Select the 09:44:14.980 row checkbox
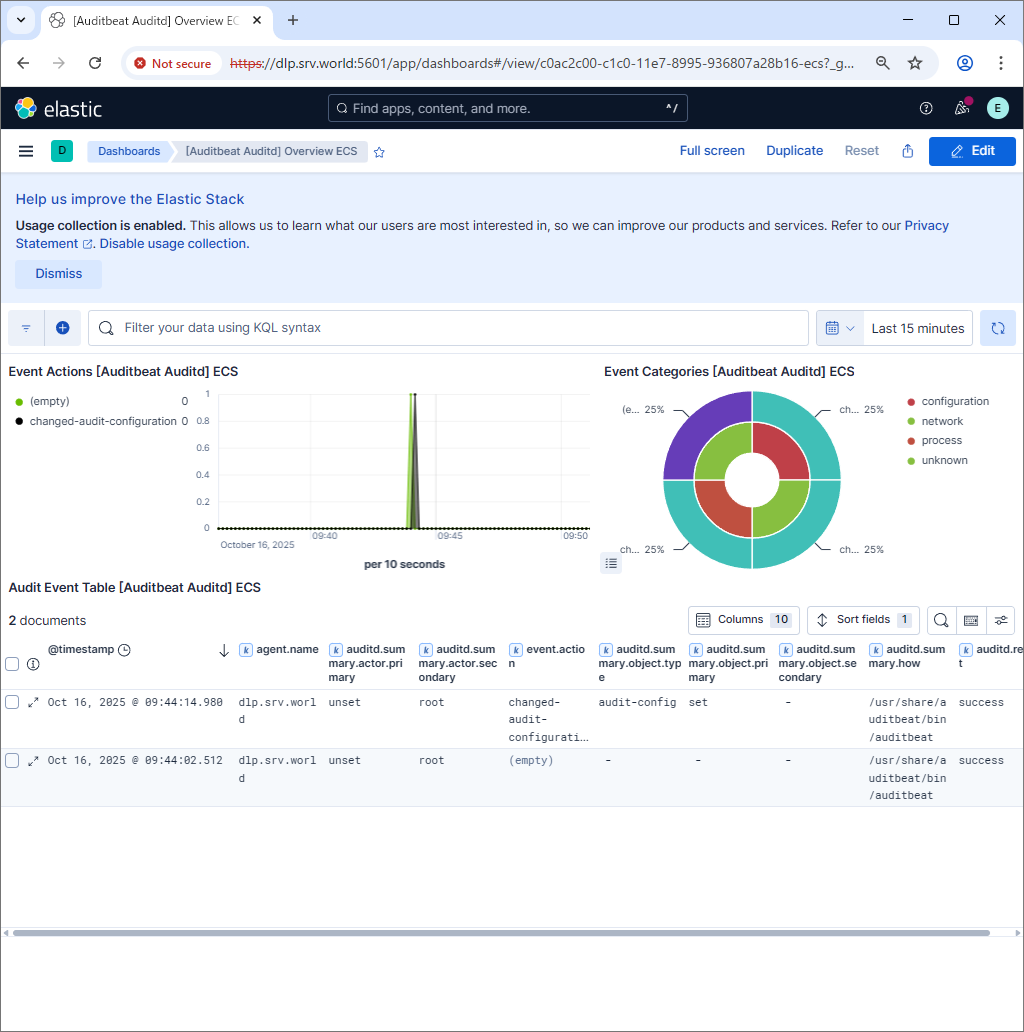Viewport: 1024px width, 1032px height. (x=12, y=702)
